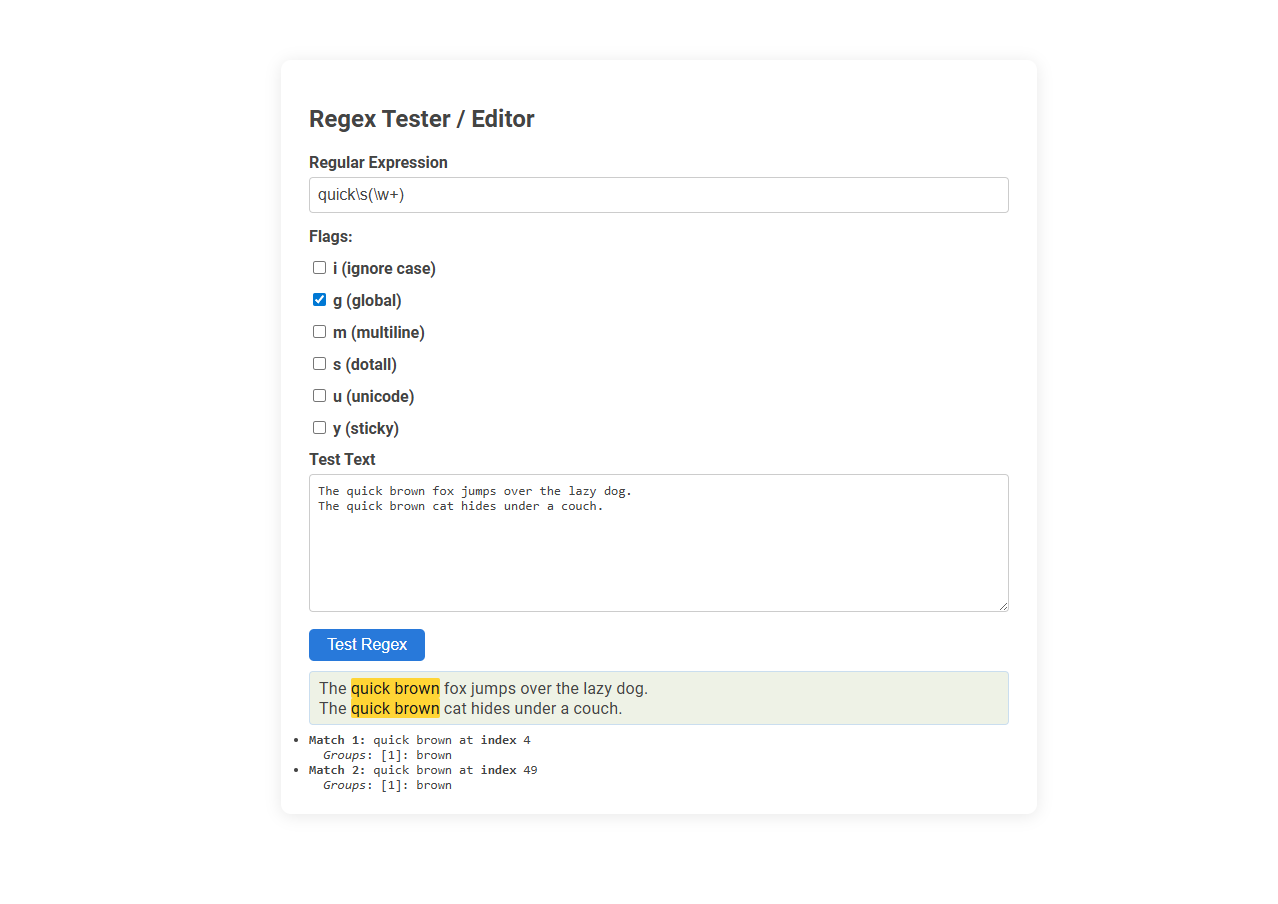Image resolution: width=1278 pixels, height=904 pixels.
Task: Enable the m (multiline) flag checkbox
Action: [x=319, y=331]
